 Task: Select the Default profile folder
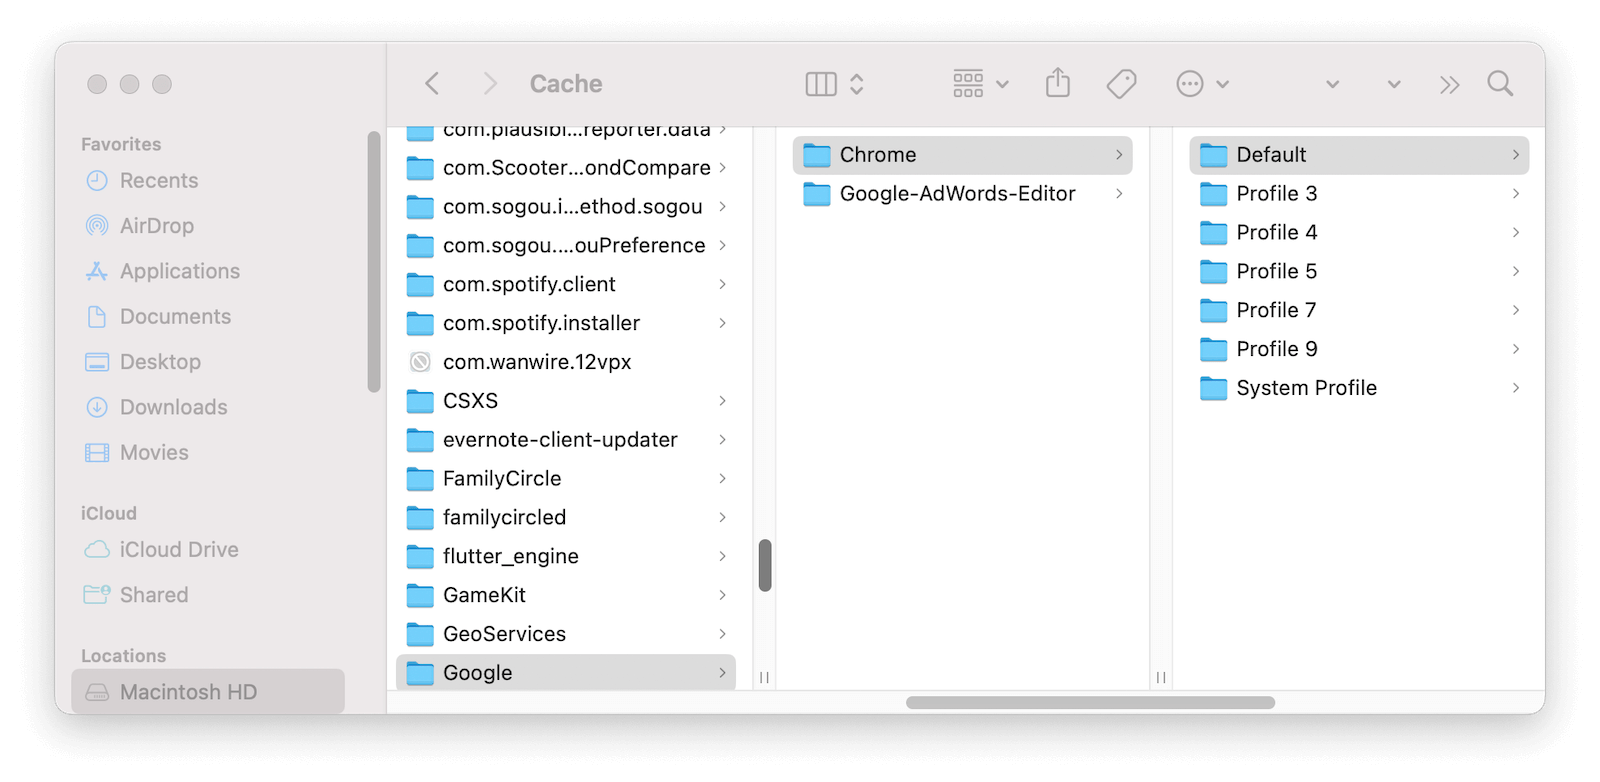tap(1359, 155)
